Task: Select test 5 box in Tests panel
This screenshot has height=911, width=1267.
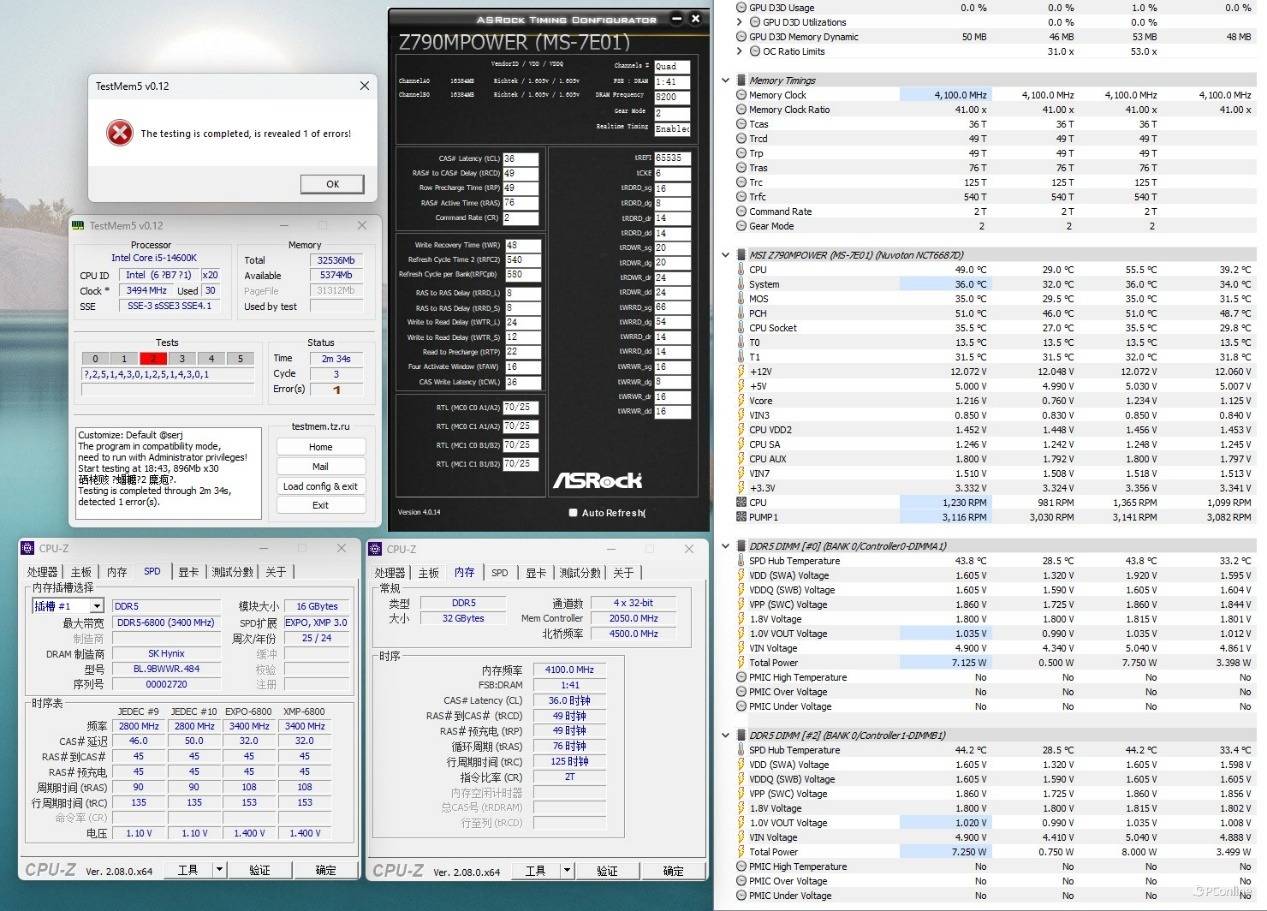Action: tap(240, 358)
